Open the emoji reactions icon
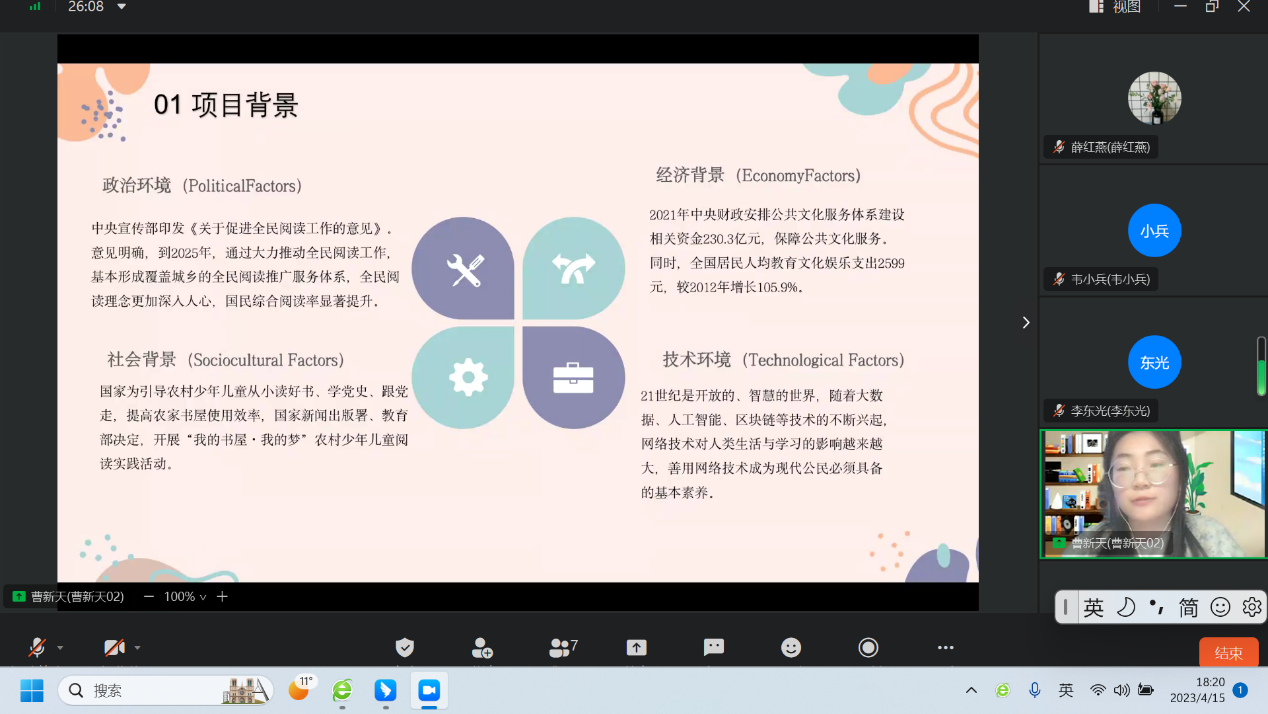Image resolution: width=1268 pixels, height=714 pixels. [x=791, y=648]
